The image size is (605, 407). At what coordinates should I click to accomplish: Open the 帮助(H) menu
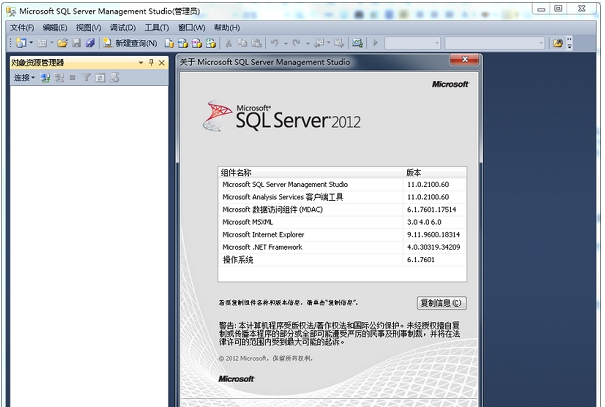(x=227, y=27)
